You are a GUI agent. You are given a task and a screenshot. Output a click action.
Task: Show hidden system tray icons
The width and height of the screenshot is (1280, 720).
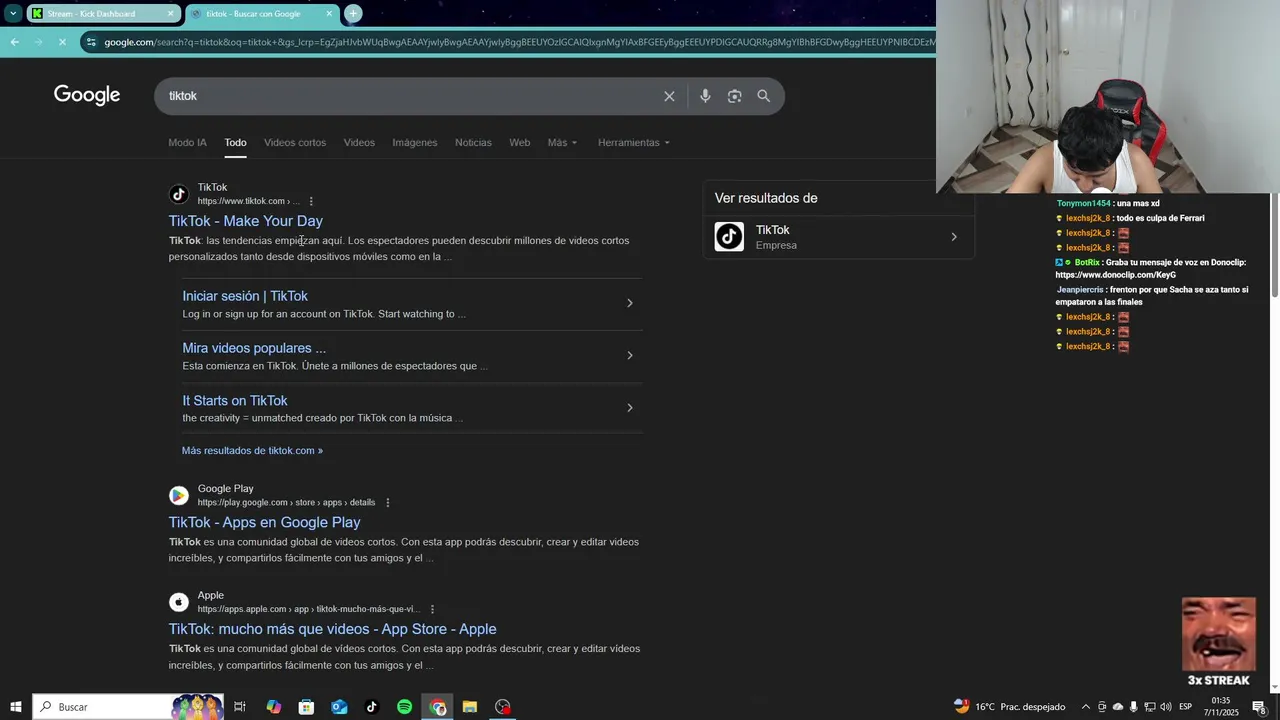(1086, 707)
